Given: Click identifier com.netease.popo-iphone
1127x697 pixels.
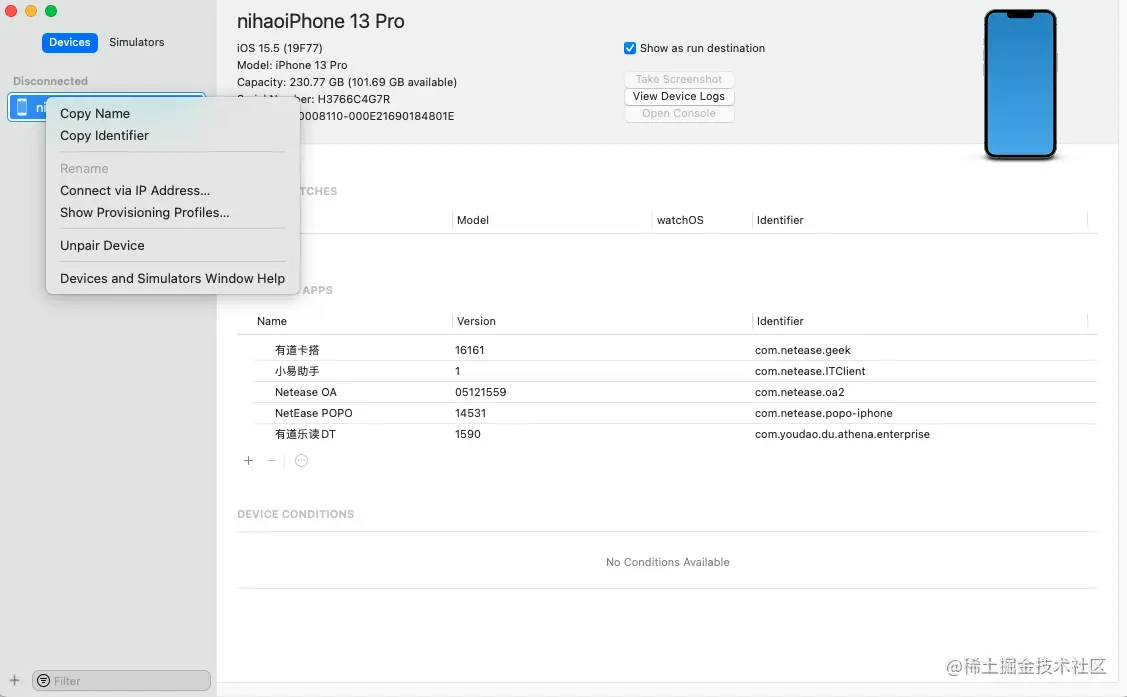Looking at the screenshot, I should (824, 413).
